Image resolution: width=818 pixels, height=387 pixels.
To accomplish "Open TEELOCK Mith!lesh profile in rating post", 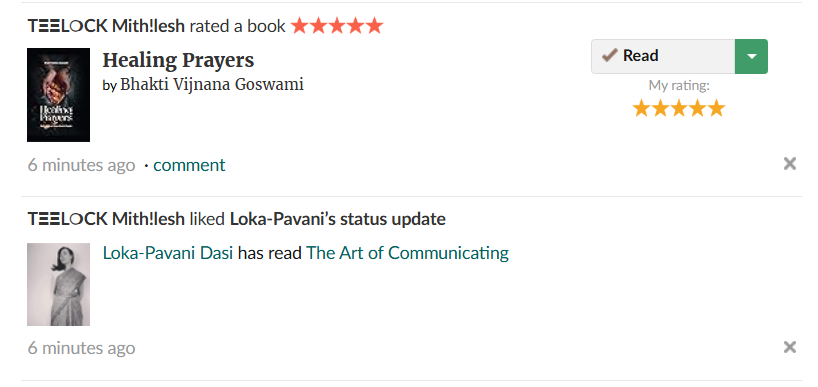I will pyautogui.click(x=106, y=26).
